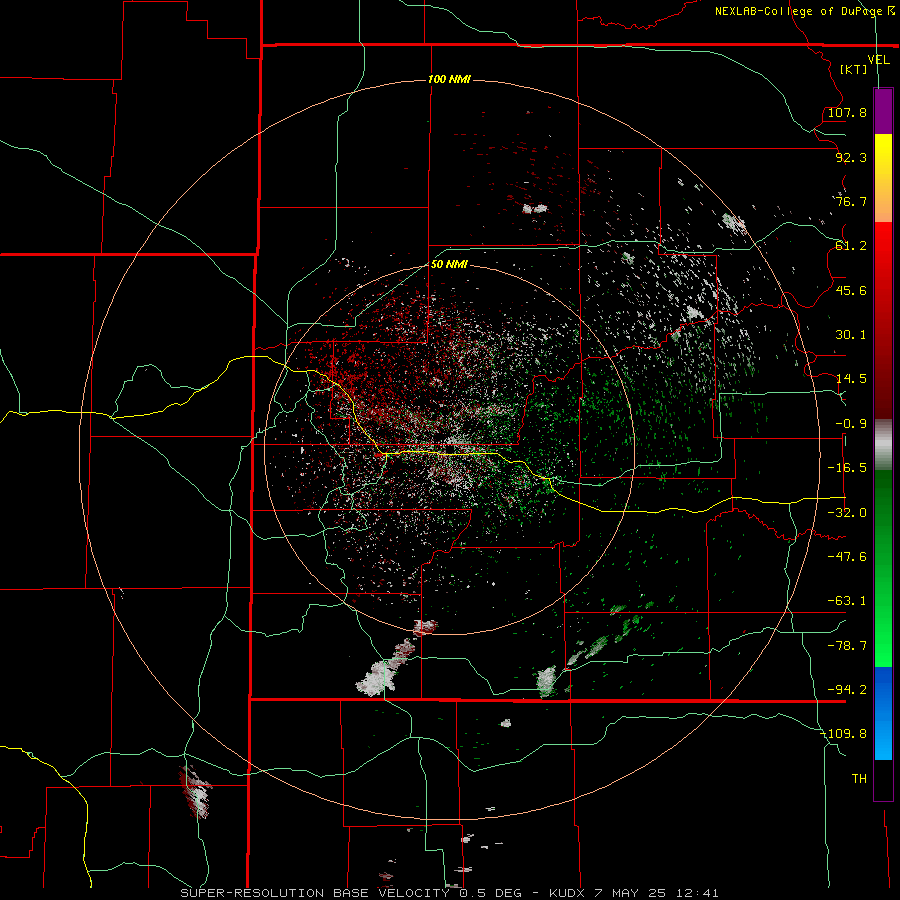The height and width of the screenshot is (900, 900).
Task: Pick the green segment of velocity color bar
Action: pyautogui.click(x=883, y=568)
